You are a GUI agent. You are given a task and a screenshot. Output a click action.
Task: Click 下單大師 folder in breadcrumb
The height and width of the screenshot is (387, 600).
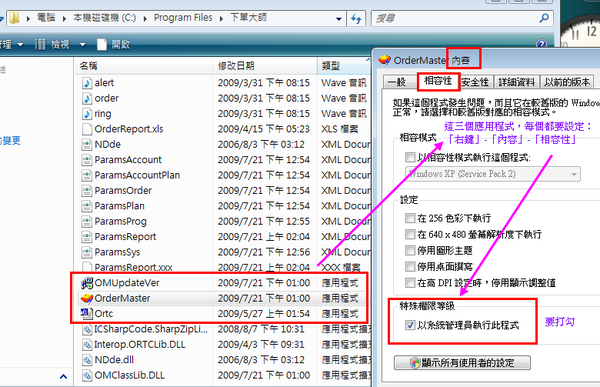point(248,18)
